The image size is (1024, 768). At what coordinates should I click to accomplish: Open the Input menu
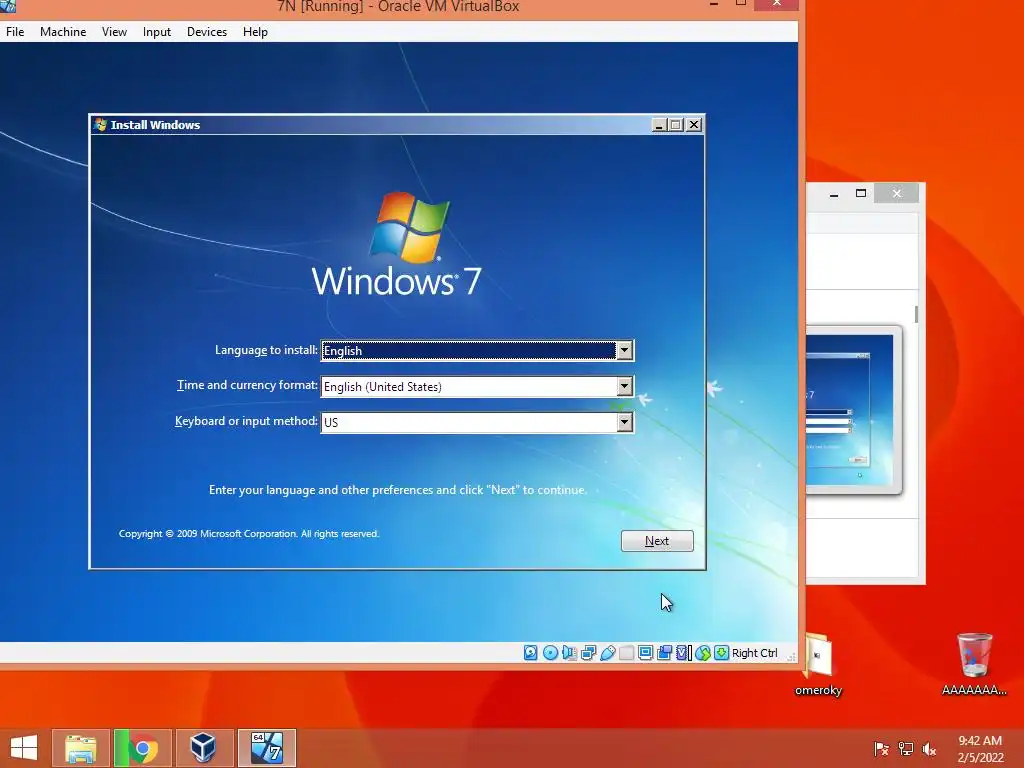[157, 31]
